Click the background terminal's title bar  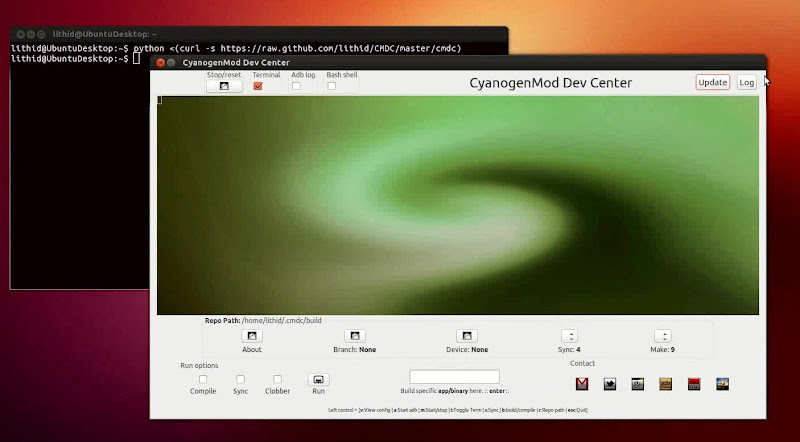coord(259,34)
